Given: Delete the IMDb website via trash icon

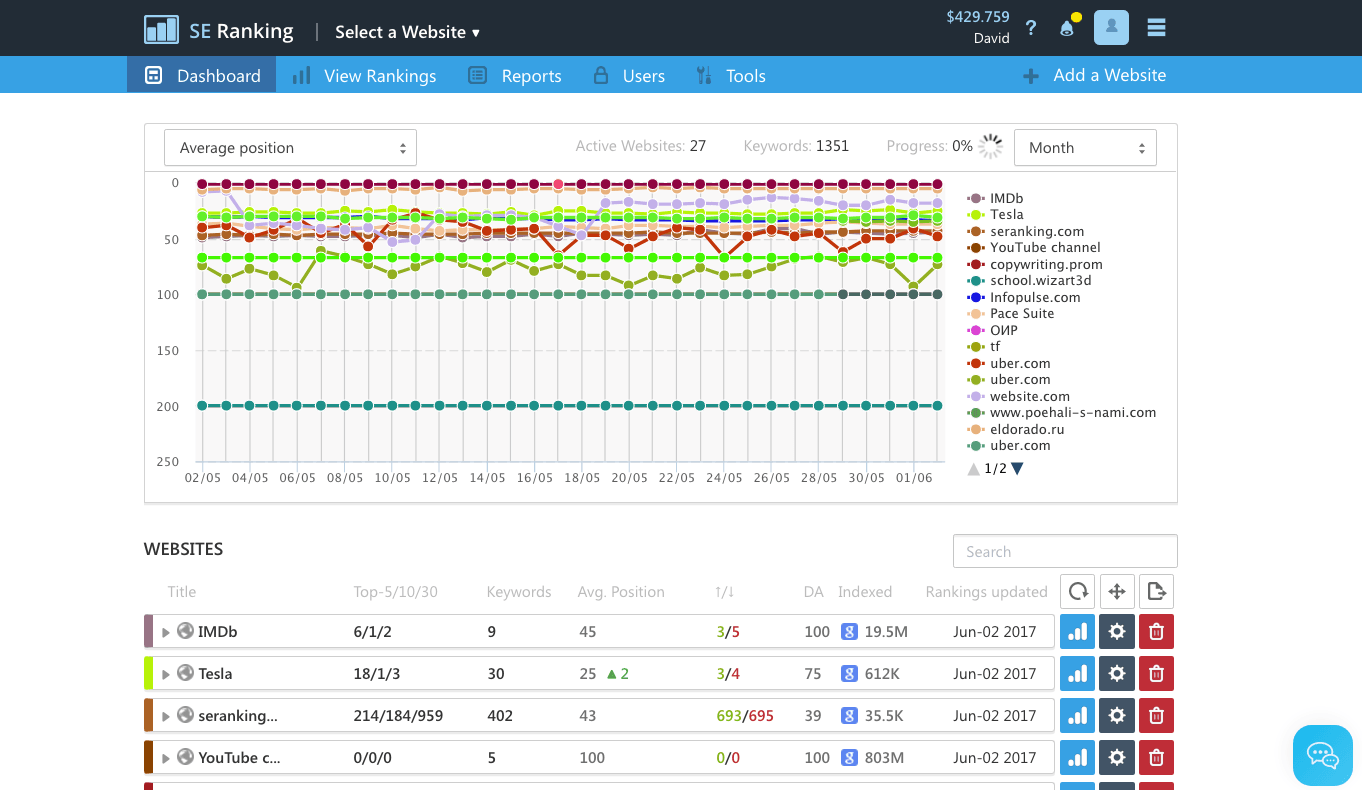Looking at the screenshot, I should pyautogui.click(x=1156, y=632).
